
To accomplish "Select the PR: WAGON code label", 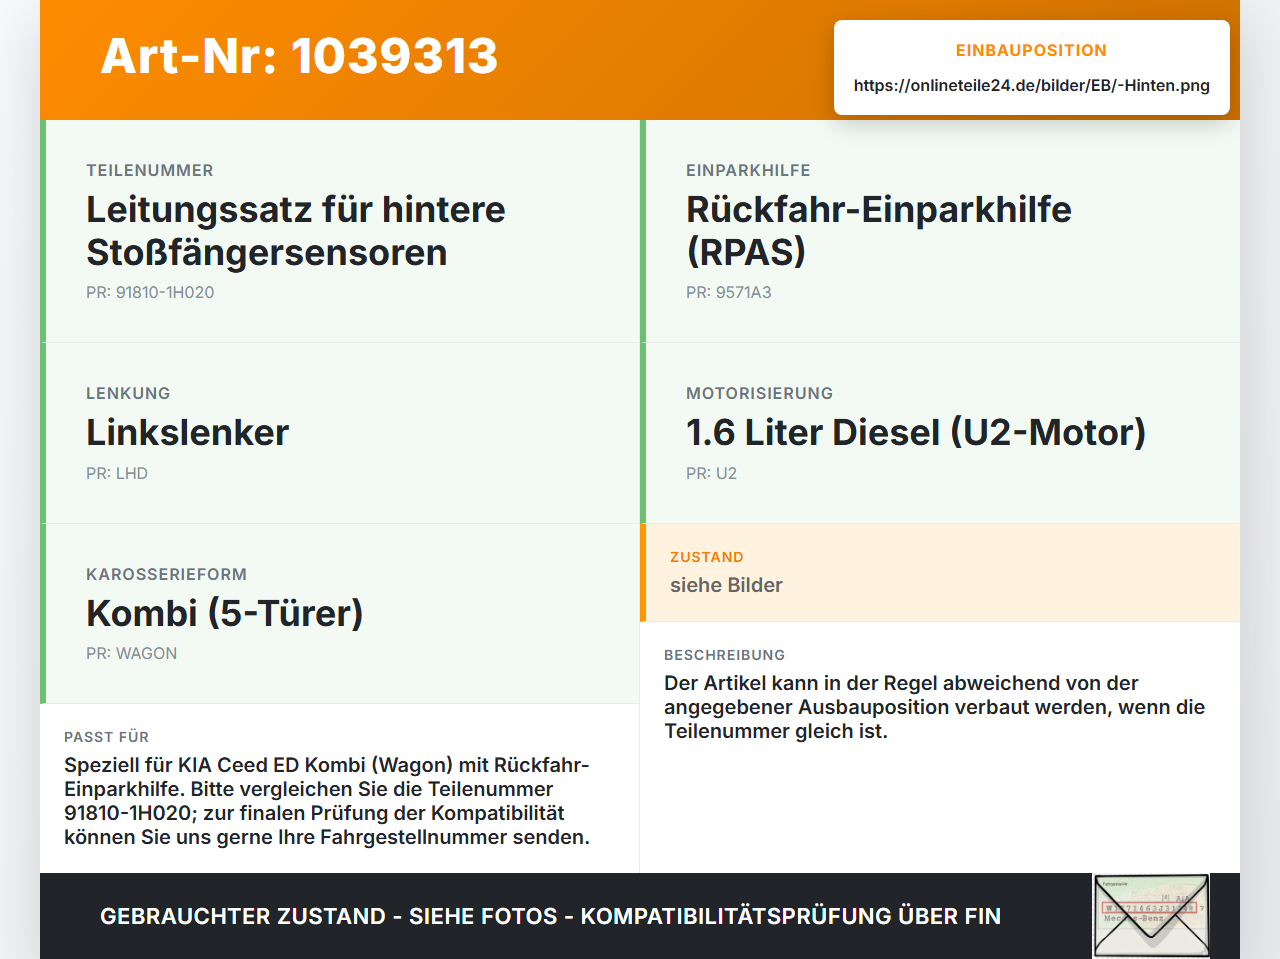I will click(131, 653).
